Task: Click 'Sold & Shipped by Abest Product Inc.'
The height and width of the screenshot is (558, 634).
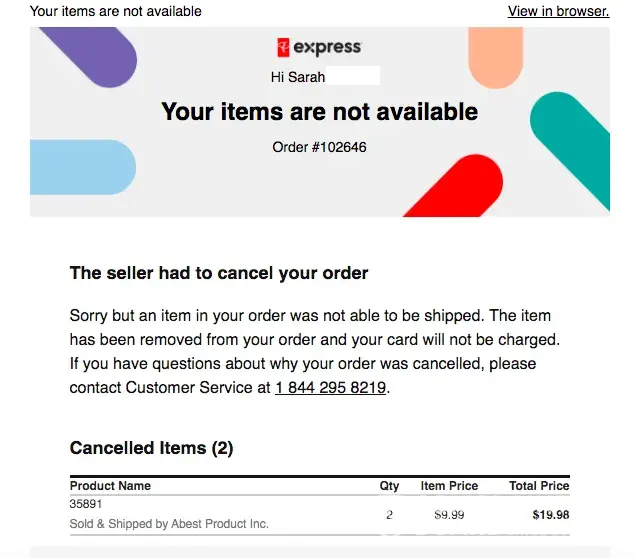Action: click(x=169, y=524)
